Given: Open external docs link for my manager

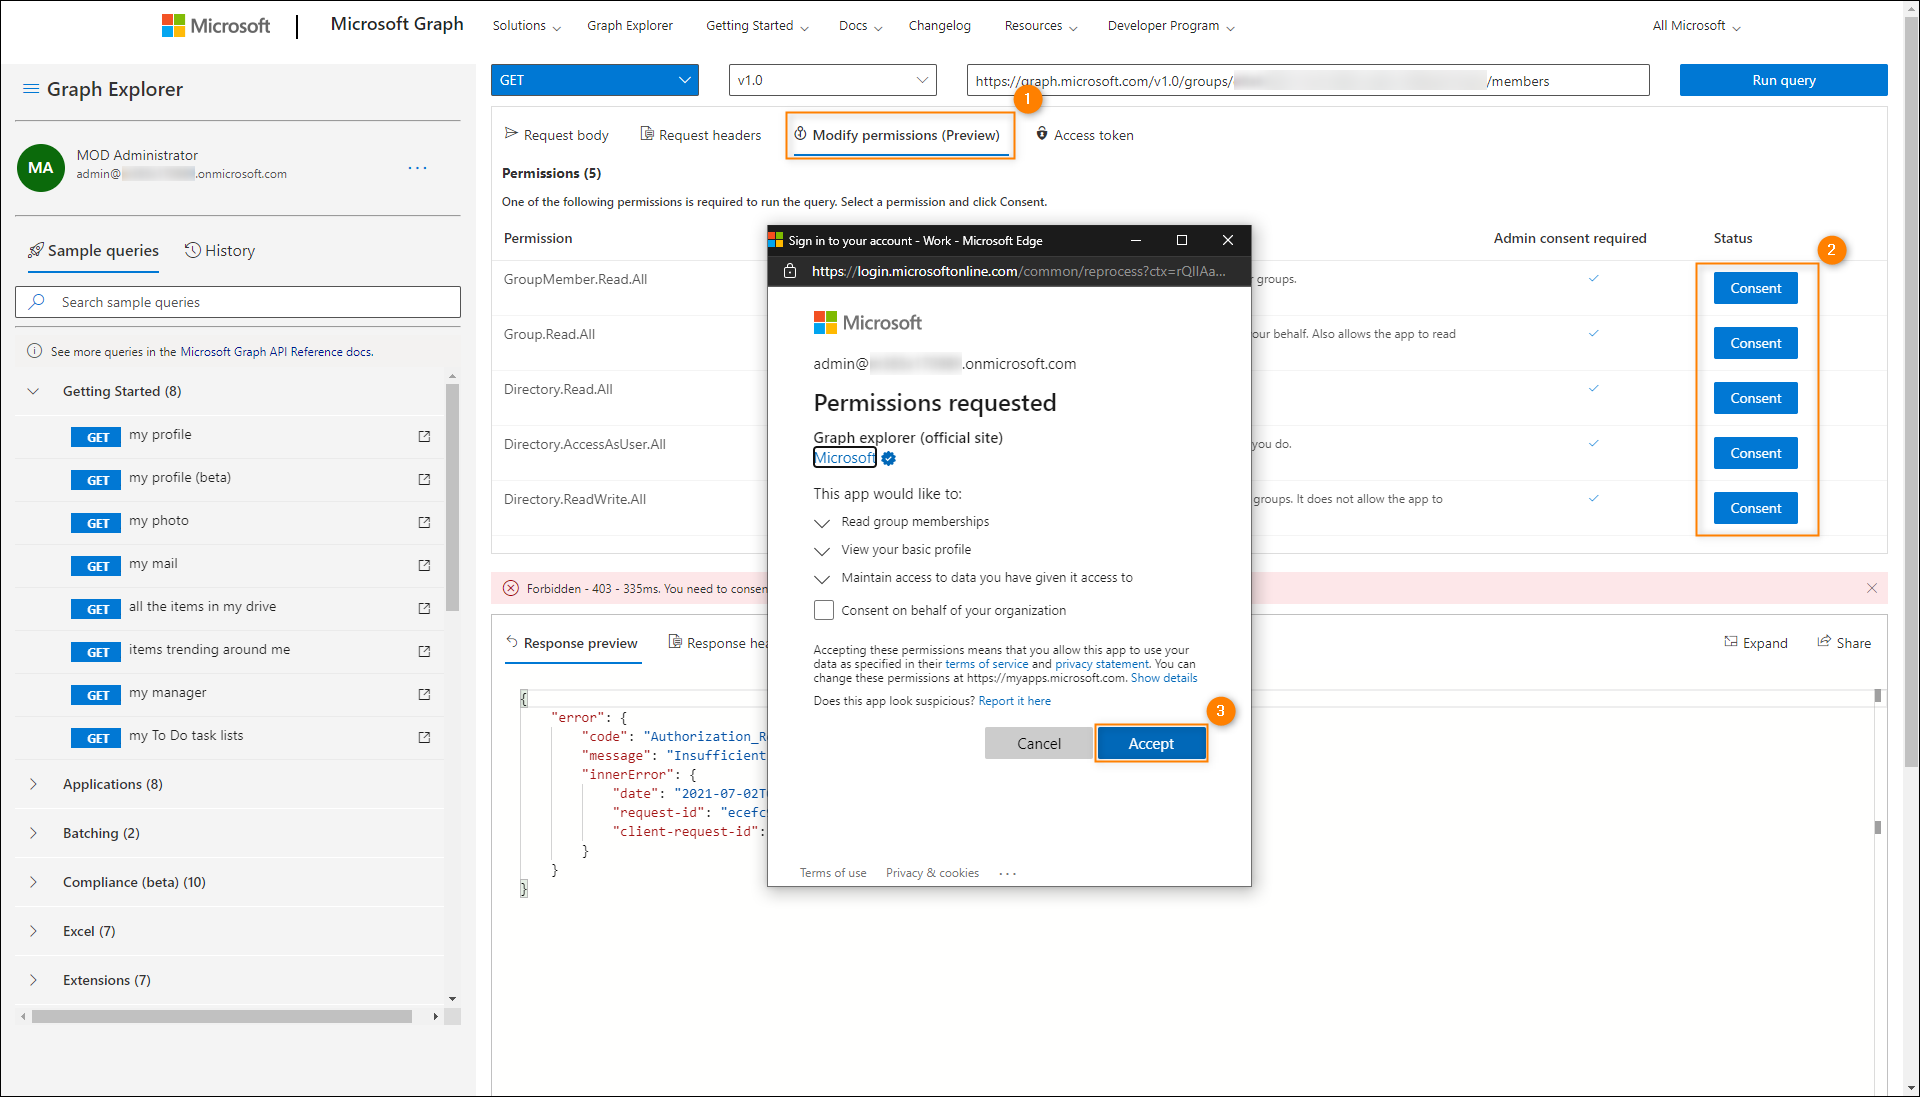Looking at the screenshot, I should pos(424,695).
